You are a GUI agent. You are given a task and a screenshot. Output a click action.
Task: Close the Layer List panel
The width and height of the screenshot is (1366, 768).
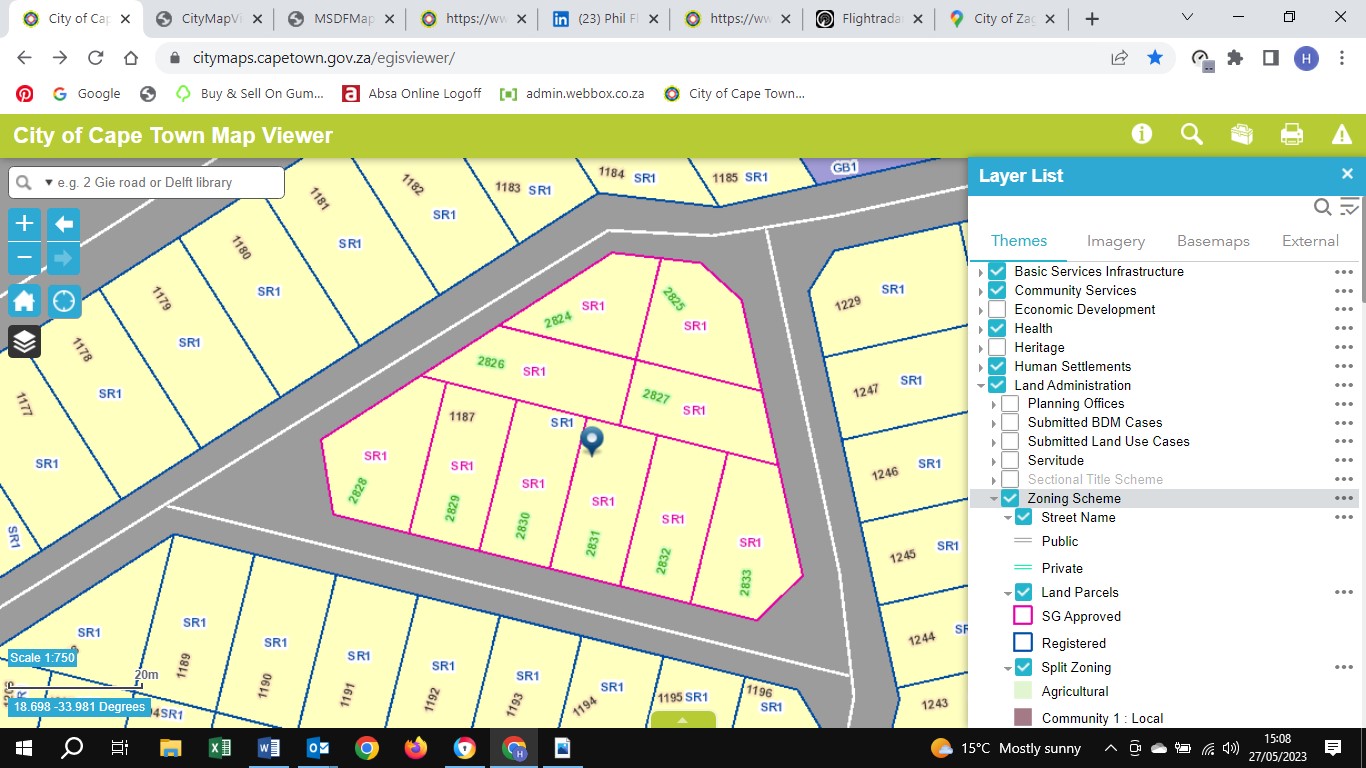(x=1347, y=174)
